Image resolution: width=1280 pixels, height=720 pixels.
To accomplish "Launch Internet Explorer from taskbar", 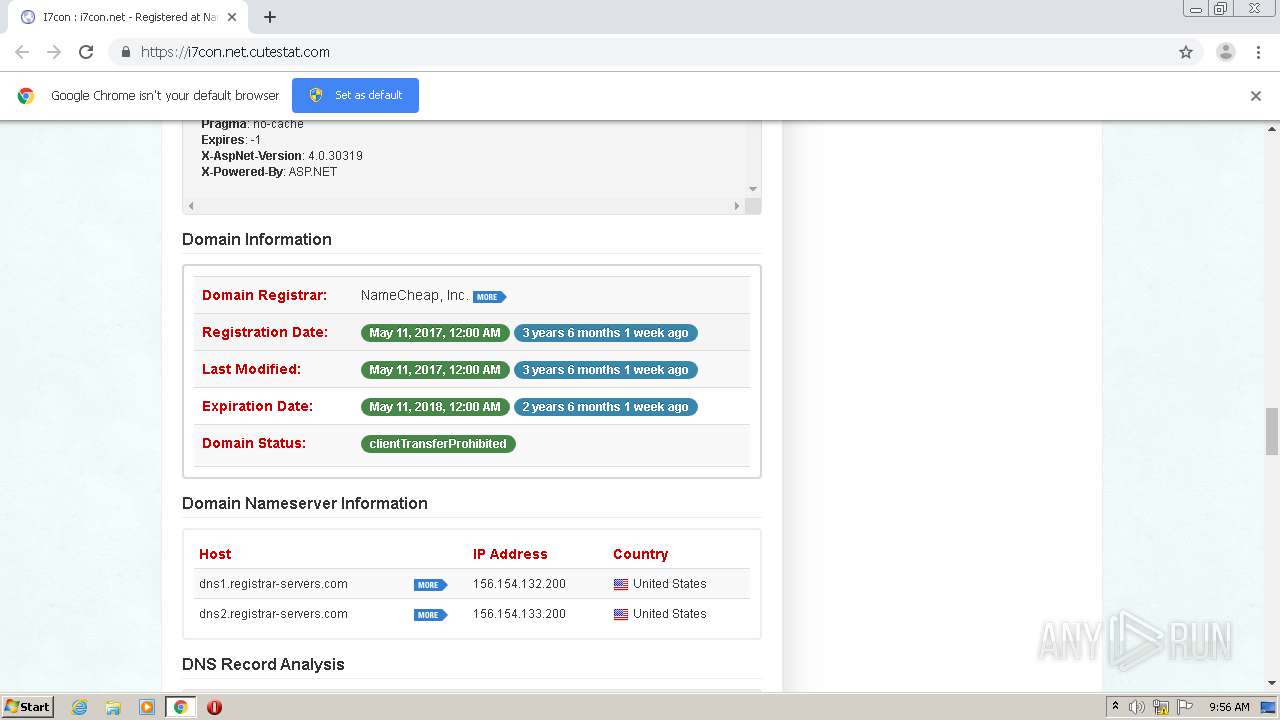I will coord(79,707).
